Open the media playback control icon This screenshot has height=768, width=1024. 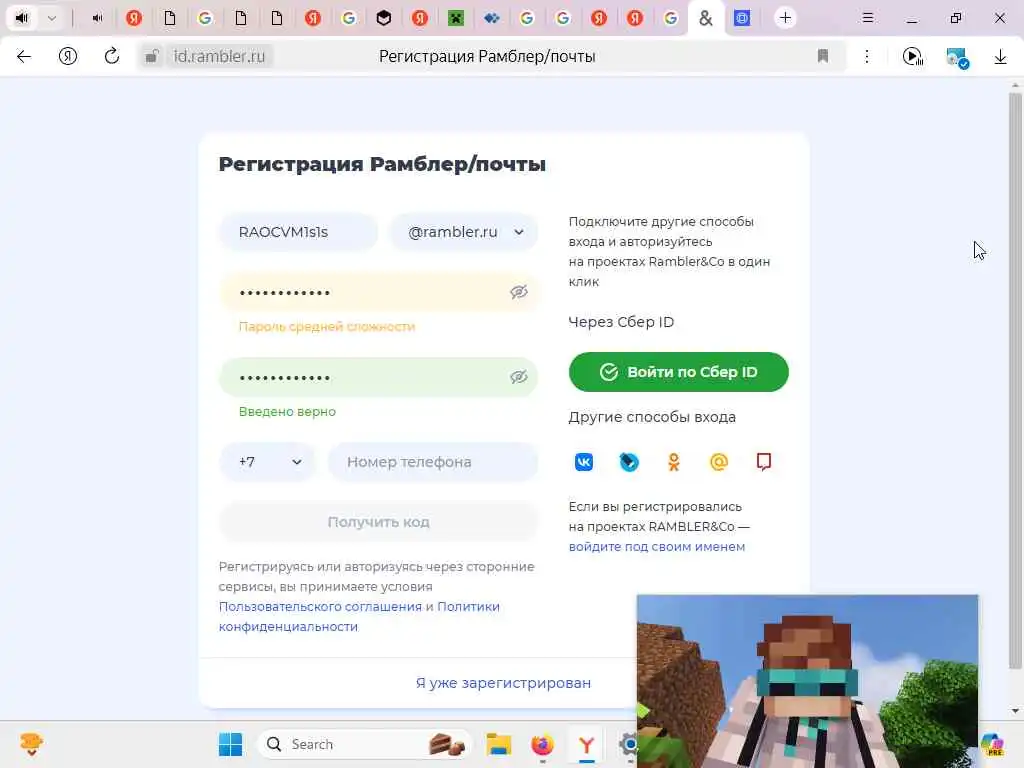coord(912,57)
